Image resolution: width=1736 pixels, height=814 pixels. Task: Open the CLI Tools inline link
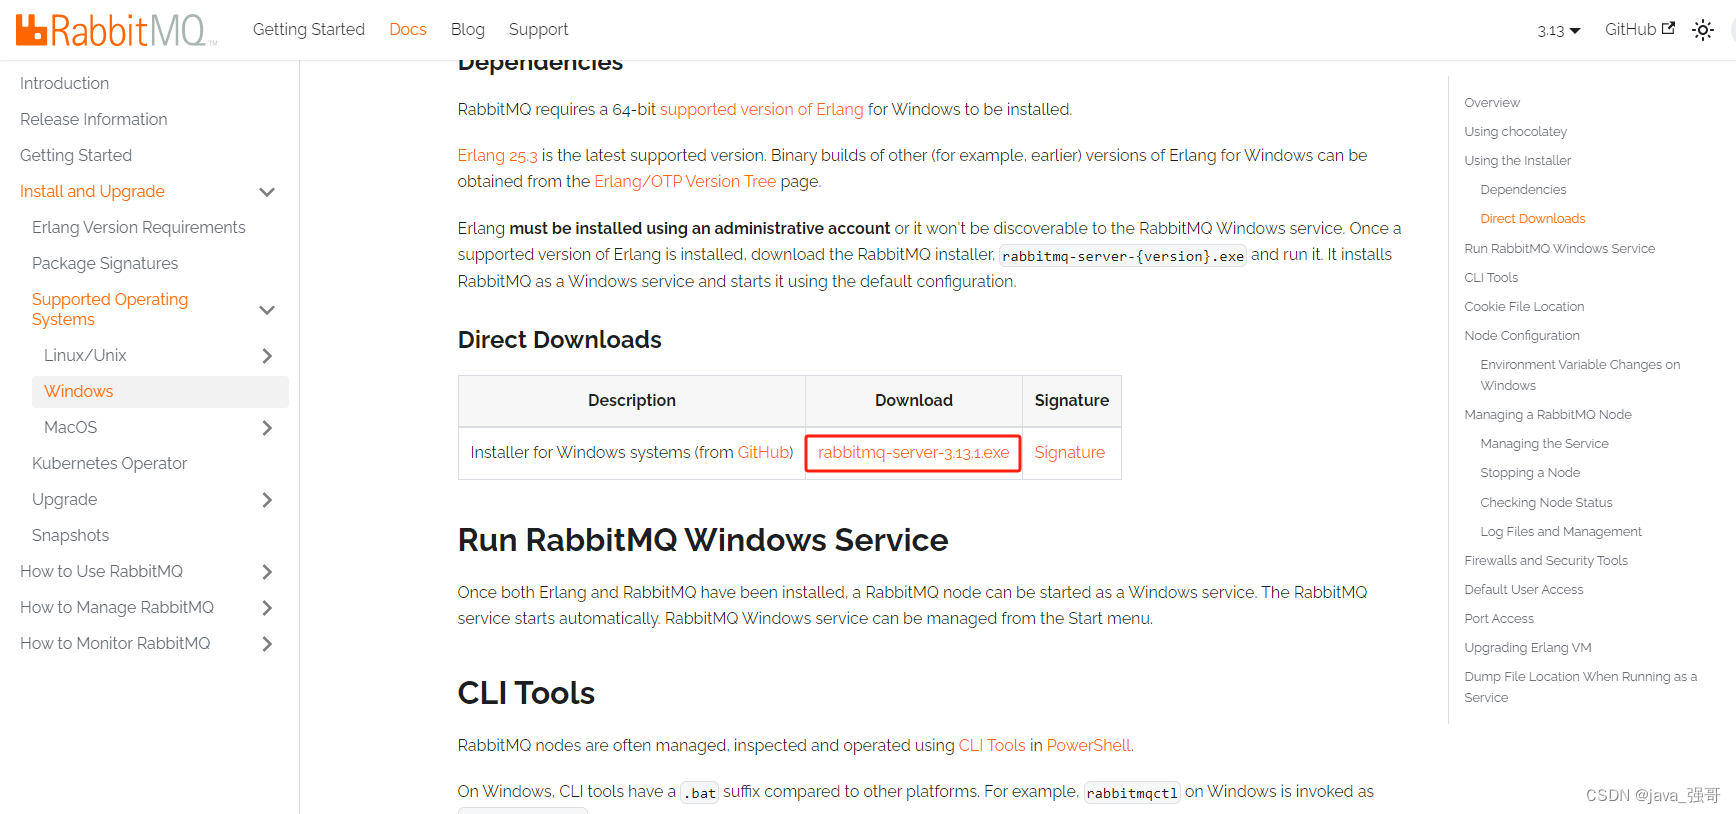[x=992, y=745]
